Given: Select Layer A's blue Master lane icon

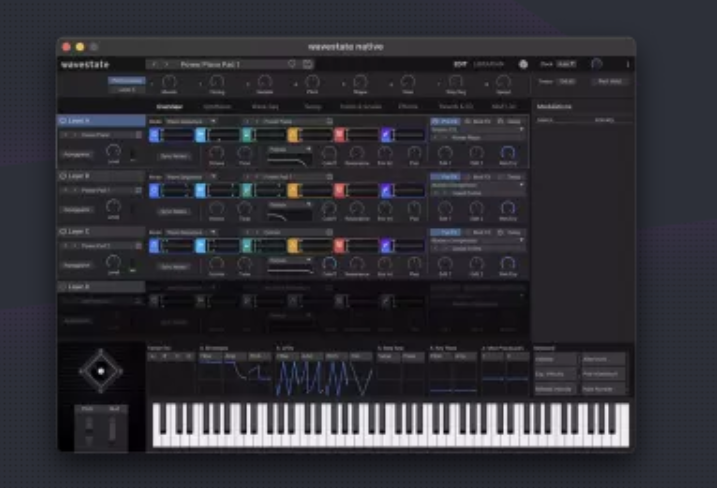Looking at the screenshot, I should point(154,135).
